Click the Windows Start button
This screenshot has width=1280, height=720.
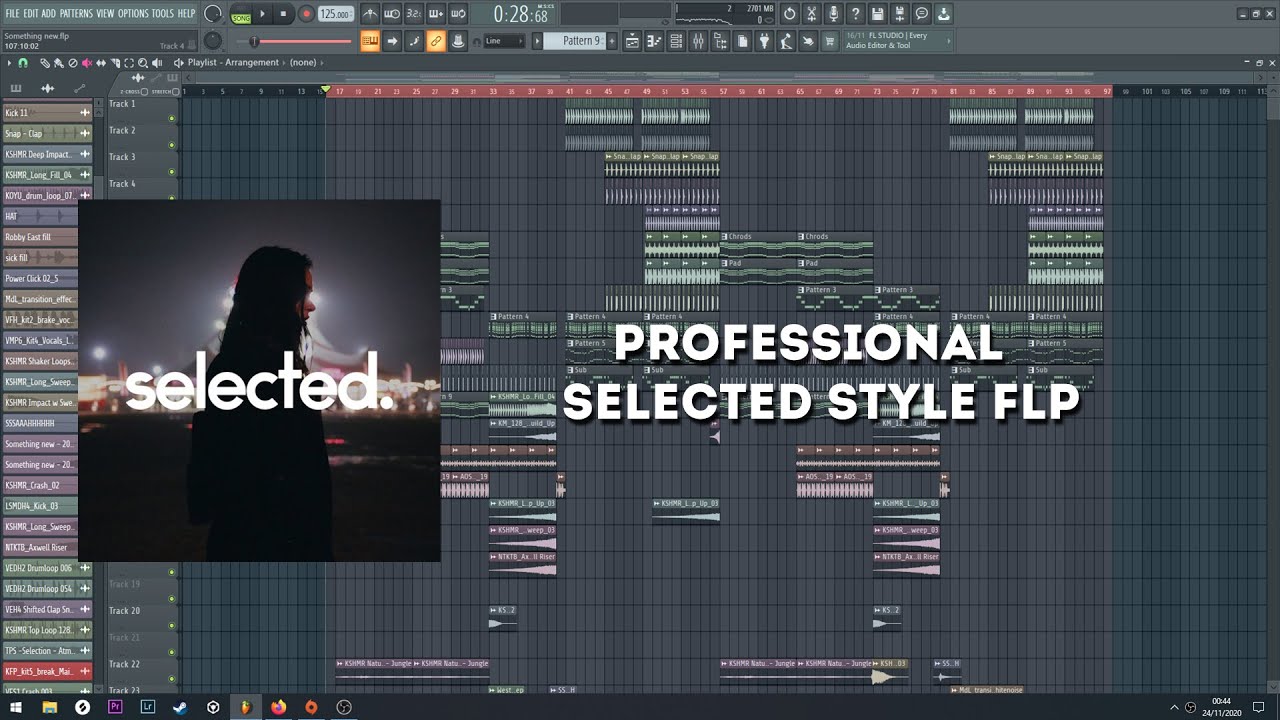click(17, 707)
